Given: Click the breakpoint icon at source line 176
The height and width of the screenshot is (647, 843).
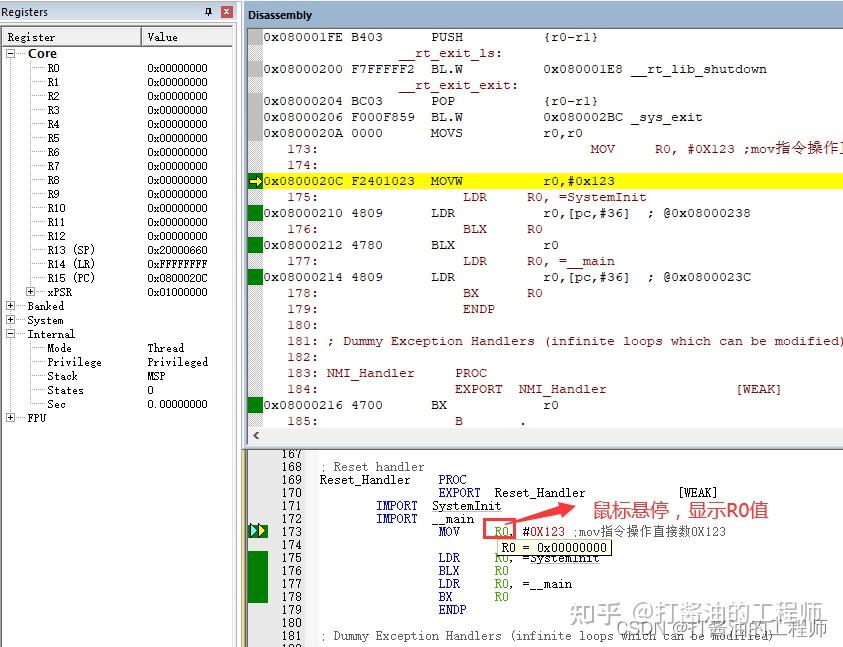Looking at the screenshot, I should pyautogui.click(x=257, y=570).
